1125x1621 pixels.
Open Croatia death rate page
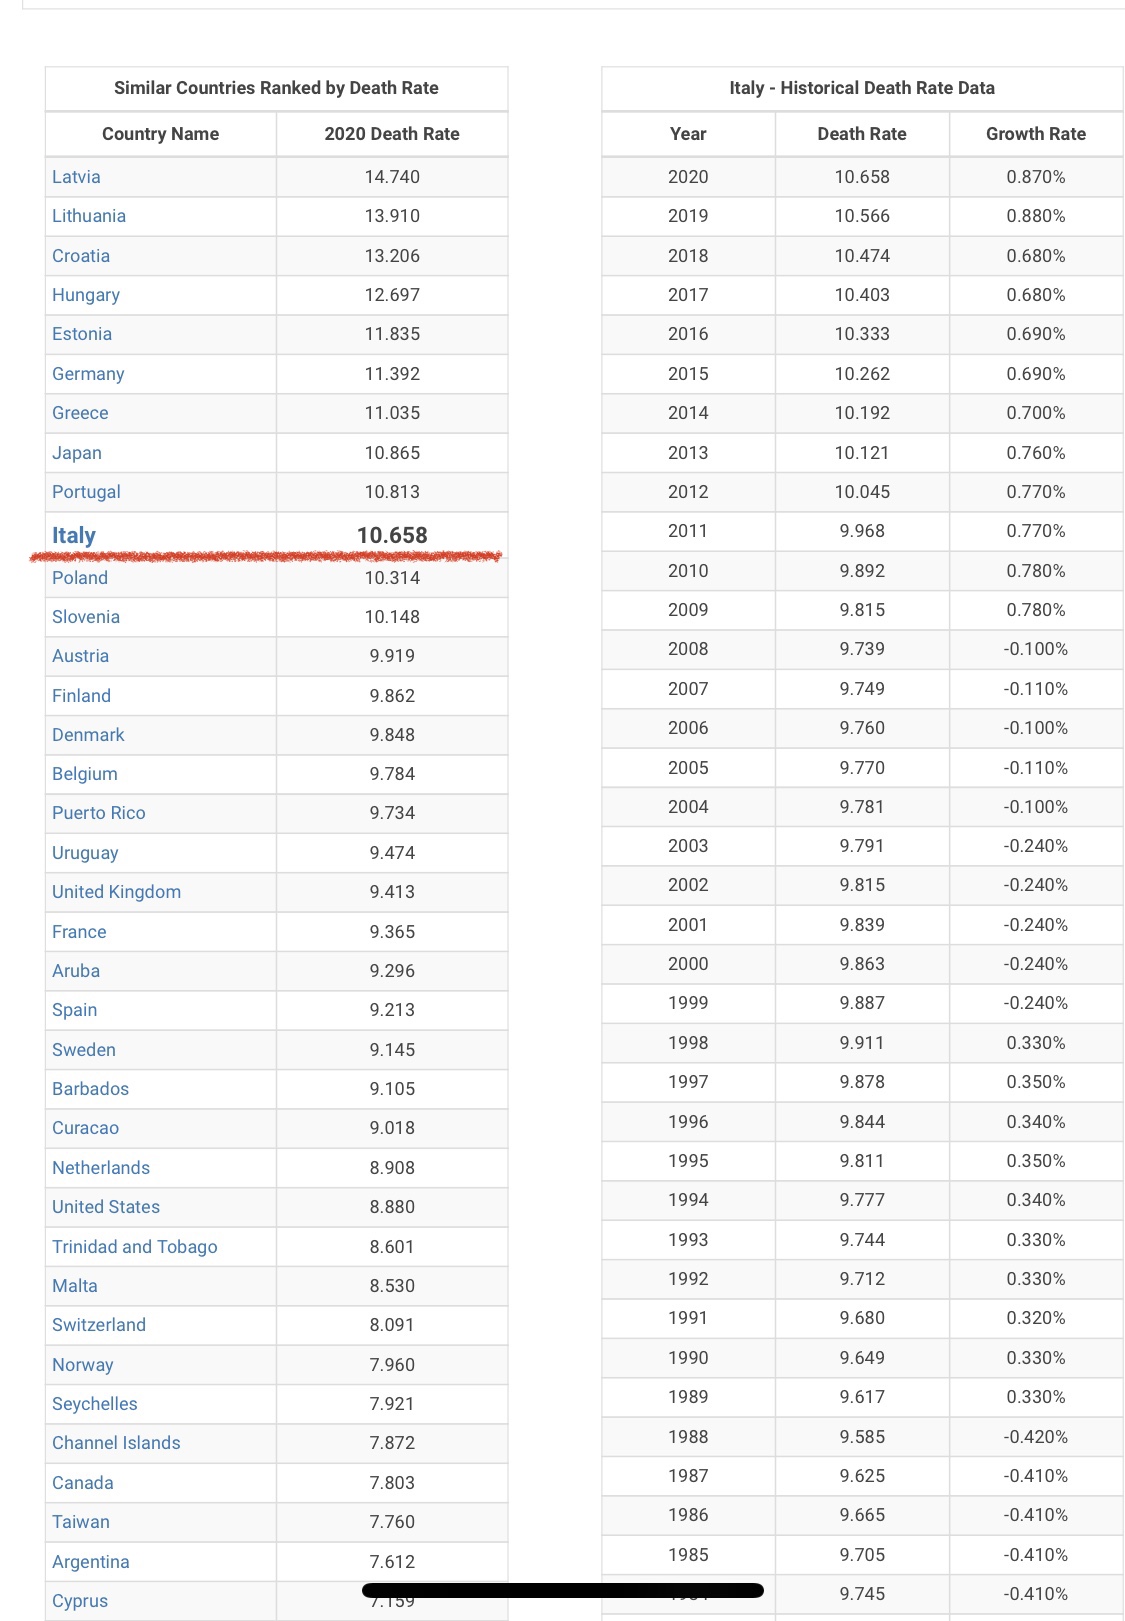tap(81, 256)
